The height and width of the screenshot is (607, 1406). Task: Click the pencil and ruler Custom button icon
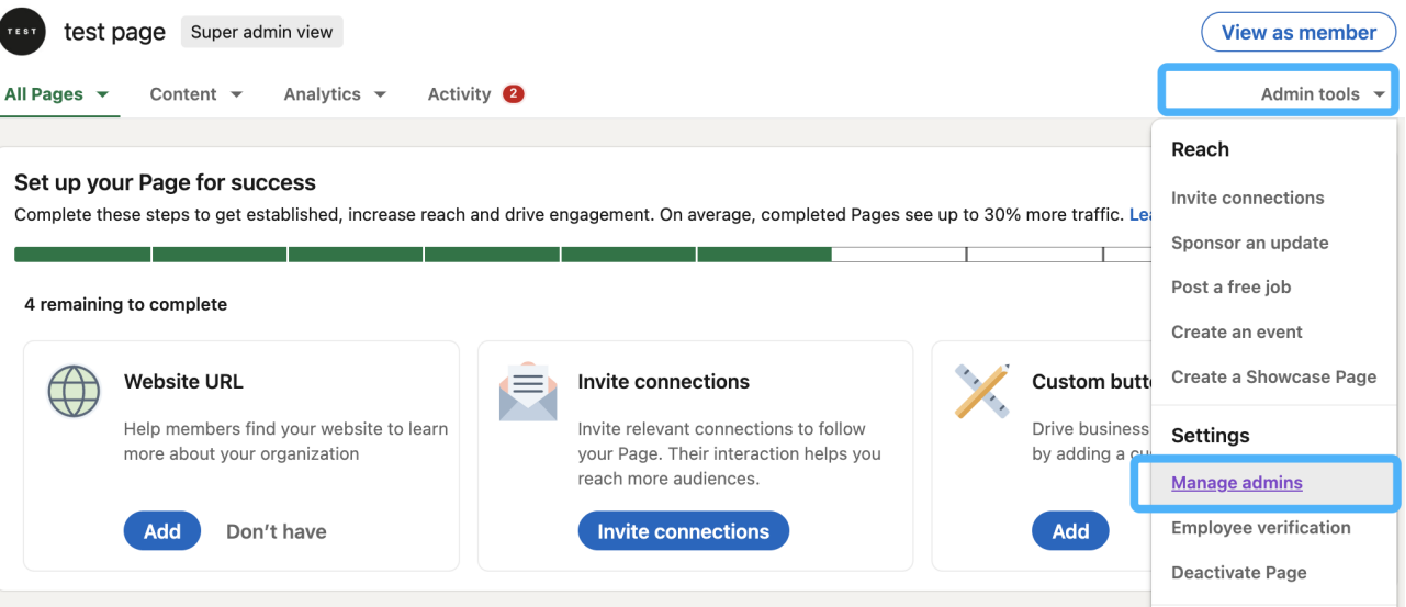[981, 391]
